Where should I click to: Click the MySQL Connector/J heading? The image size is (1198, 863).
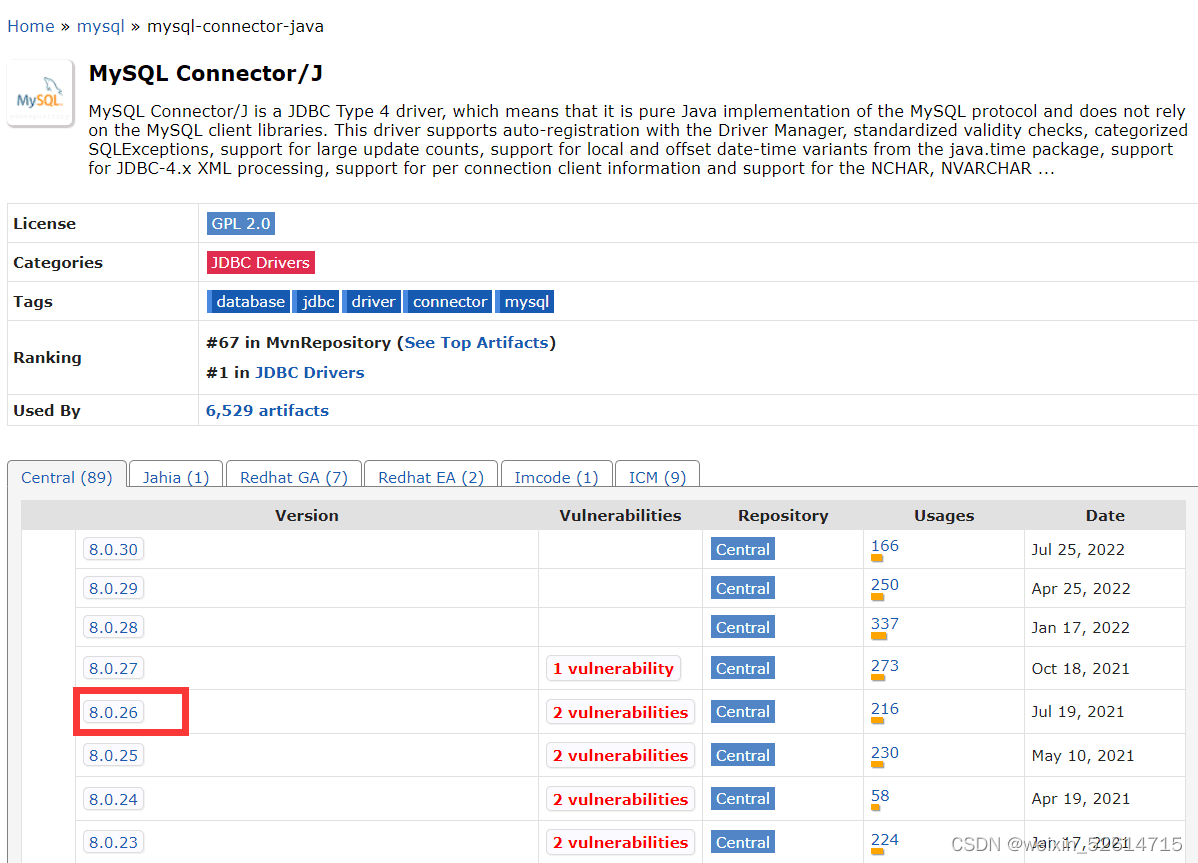pos(206,73)
